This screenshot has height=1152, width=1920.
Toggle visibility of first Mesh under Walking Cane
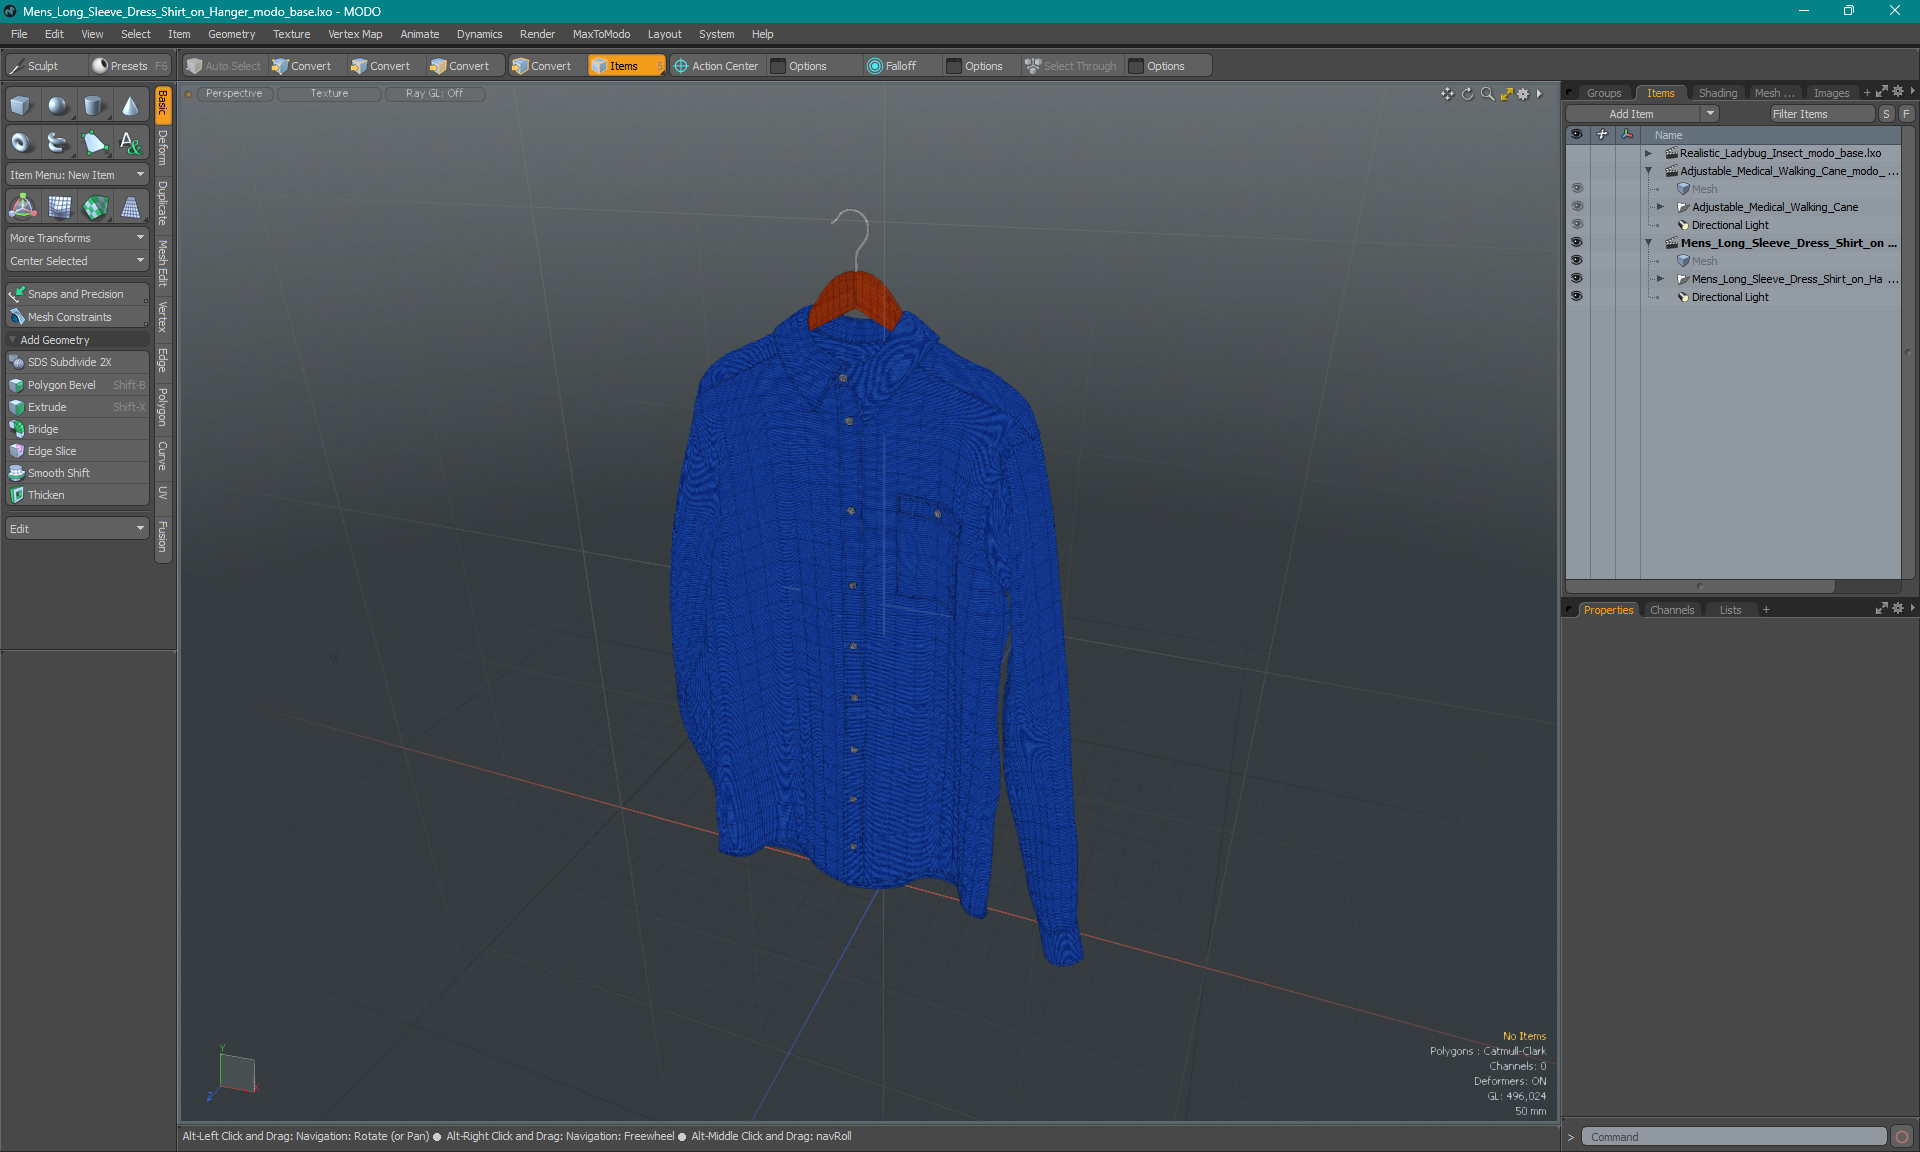[x=1577, y=189]
